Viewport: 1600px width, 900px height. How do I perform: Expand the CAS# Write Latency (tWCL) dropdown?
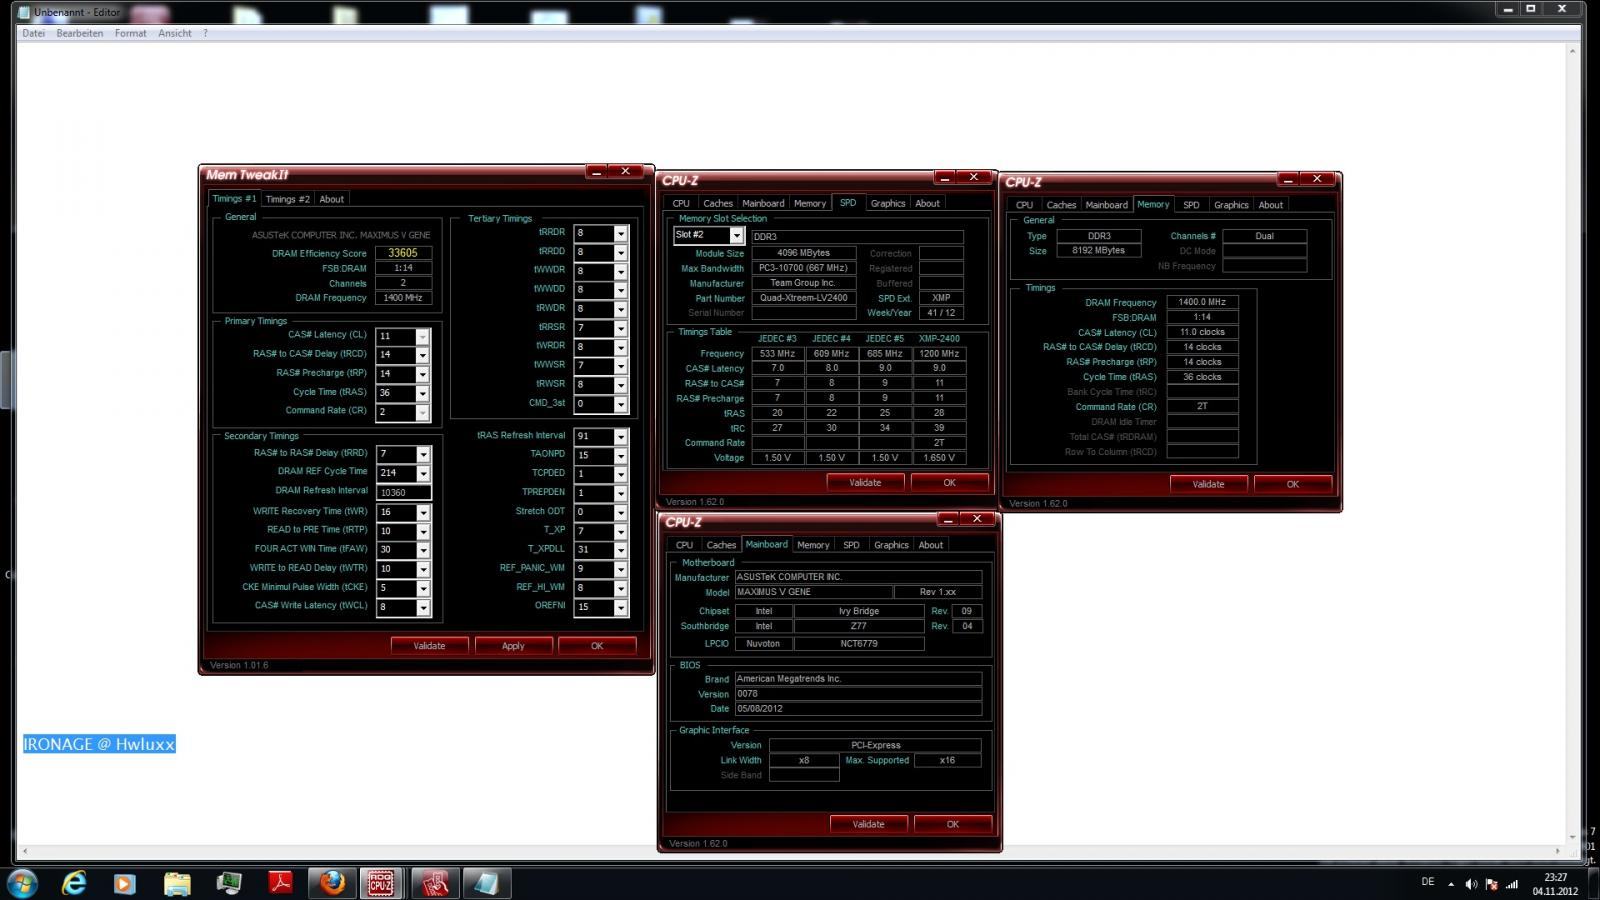(x=423, y=607)
